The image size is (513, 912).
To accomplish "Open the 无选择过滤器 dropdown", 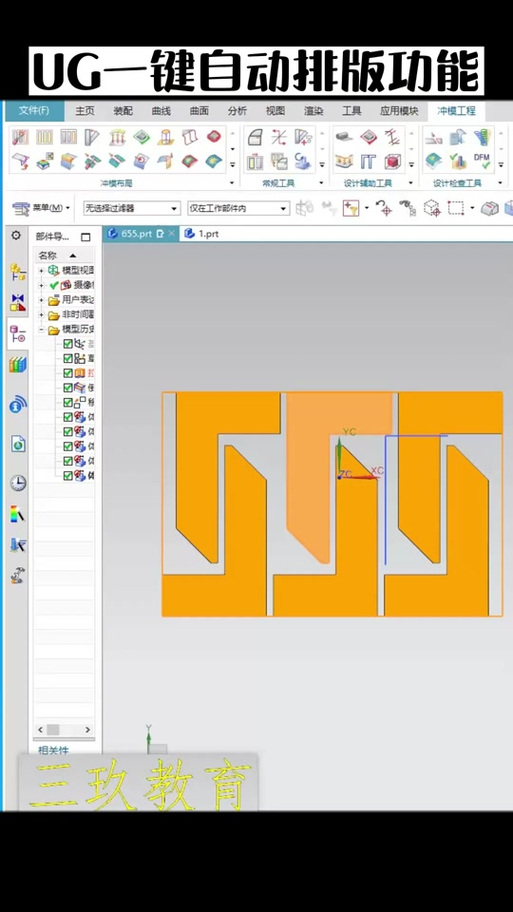I will tap(131, 208).
